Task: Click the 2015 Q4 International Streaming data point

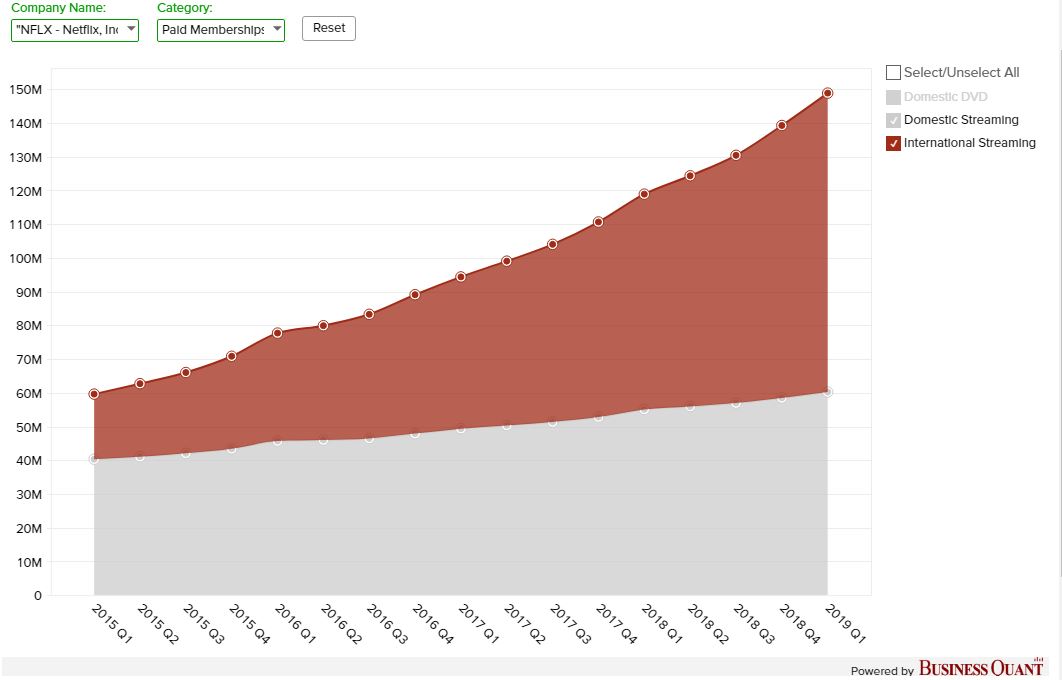Action: click(x=232, y=356)
